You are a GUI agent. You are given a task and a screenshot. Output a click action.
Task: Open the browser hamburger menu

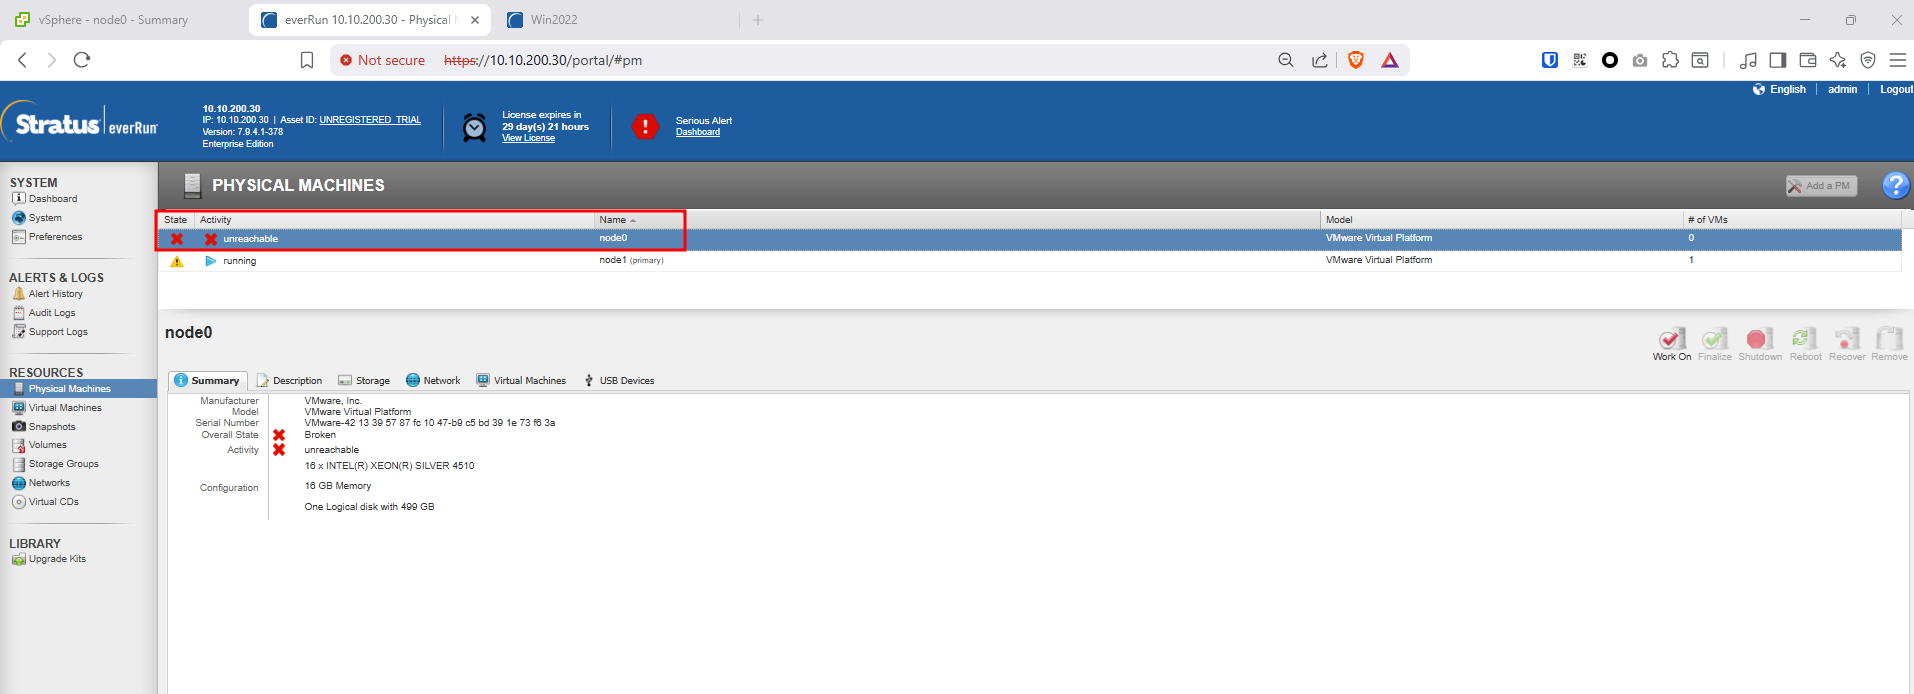tap(1897, 60)
